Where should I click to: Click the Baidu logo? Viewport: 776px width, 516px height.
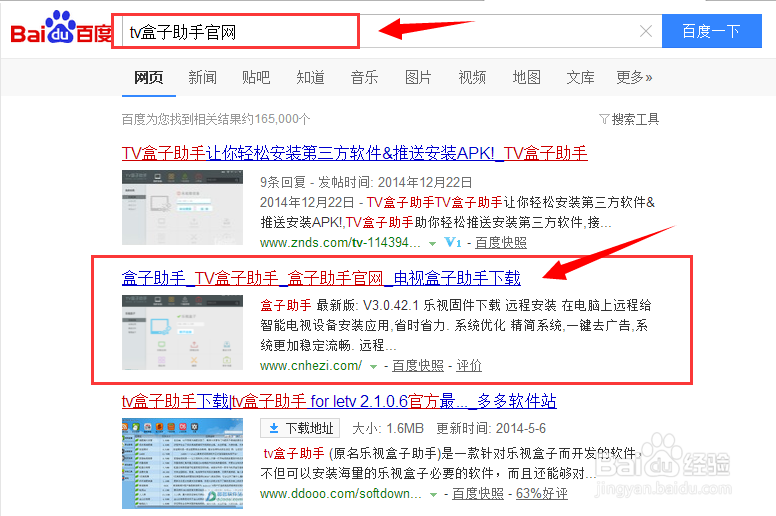point(61,28)
